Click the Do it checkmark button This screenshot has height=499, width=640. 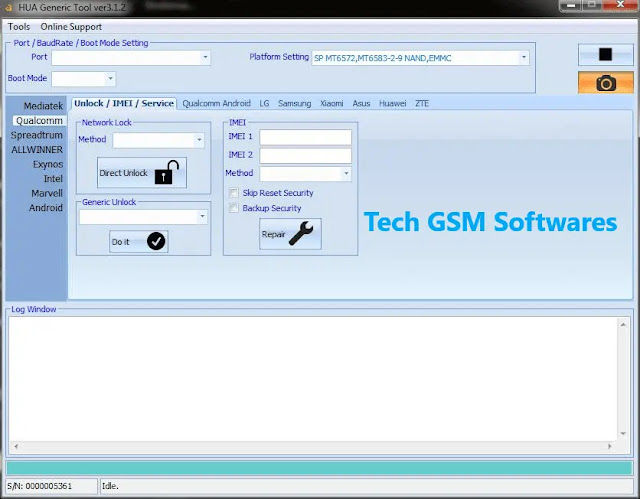pyautogui.click(x=138, y=242)
